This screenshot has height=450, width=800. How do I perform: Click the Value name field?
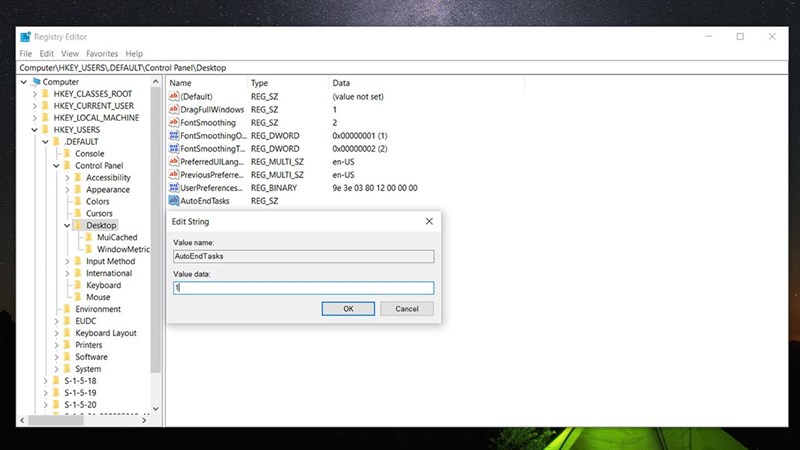(x=304, y=256)
